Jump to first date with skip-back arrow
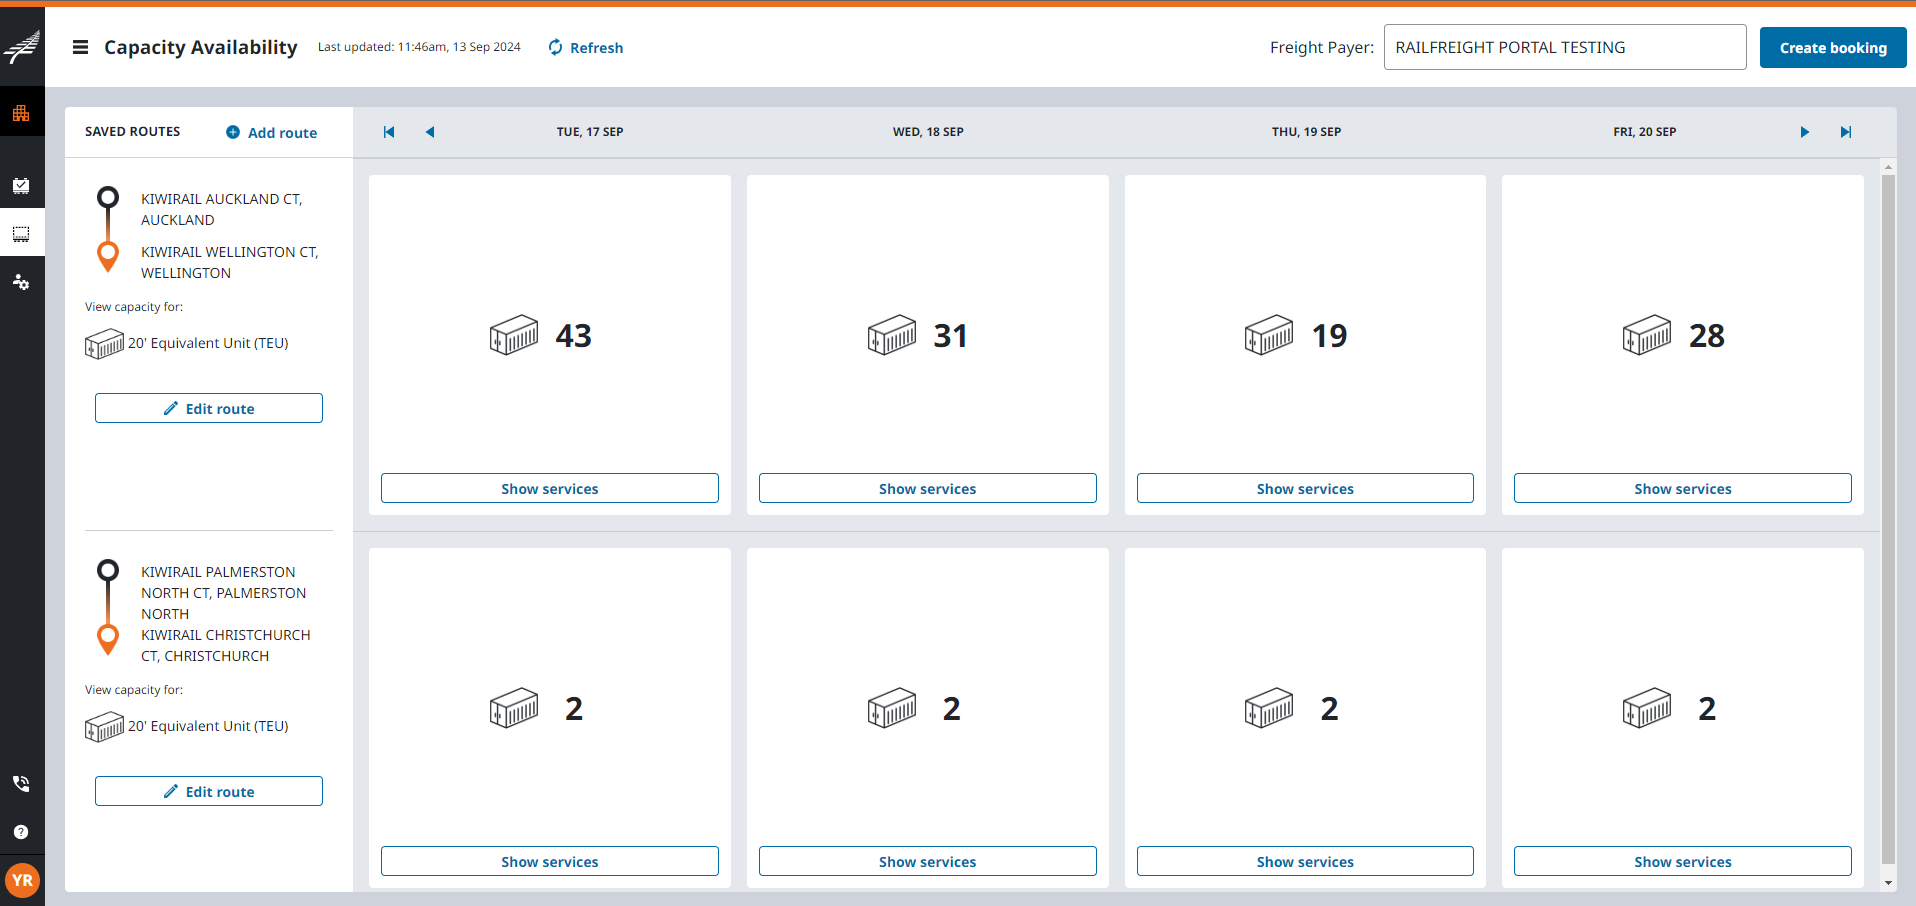Screen dimensions: 1916x906 [x=389, y=132]
